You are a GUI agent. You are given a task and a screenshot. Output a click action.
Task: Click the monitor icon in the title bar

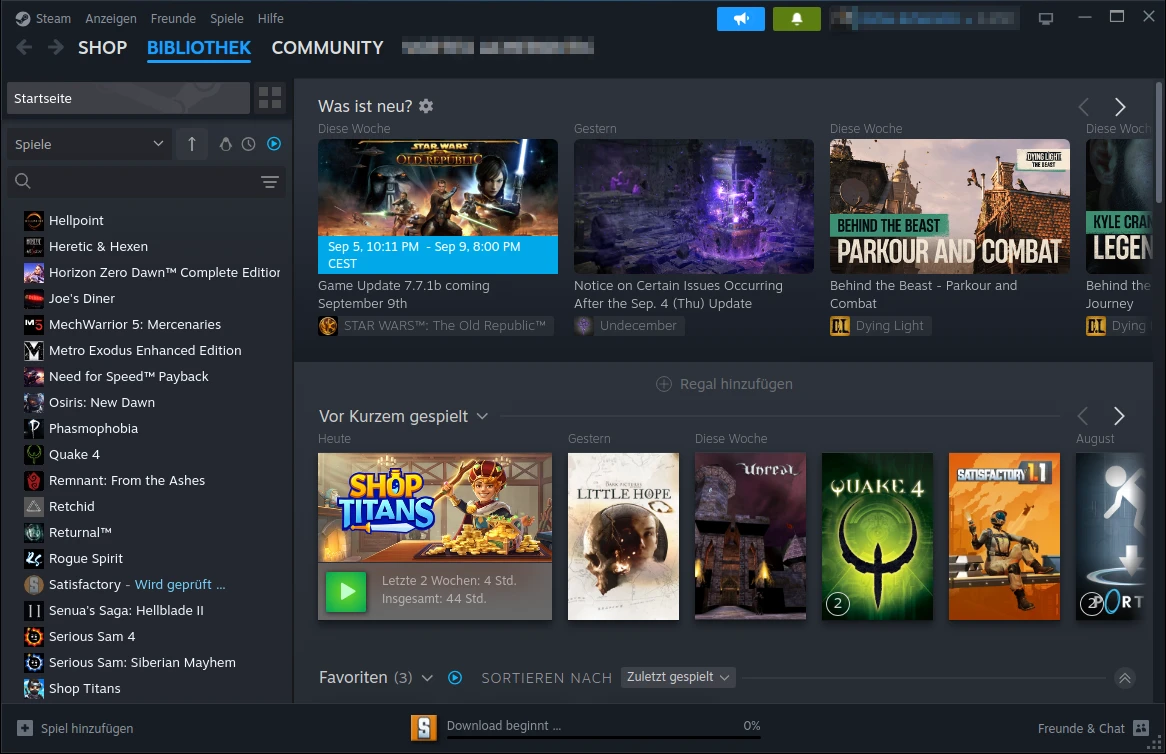pyautogui.click(x=1046, y=17)
